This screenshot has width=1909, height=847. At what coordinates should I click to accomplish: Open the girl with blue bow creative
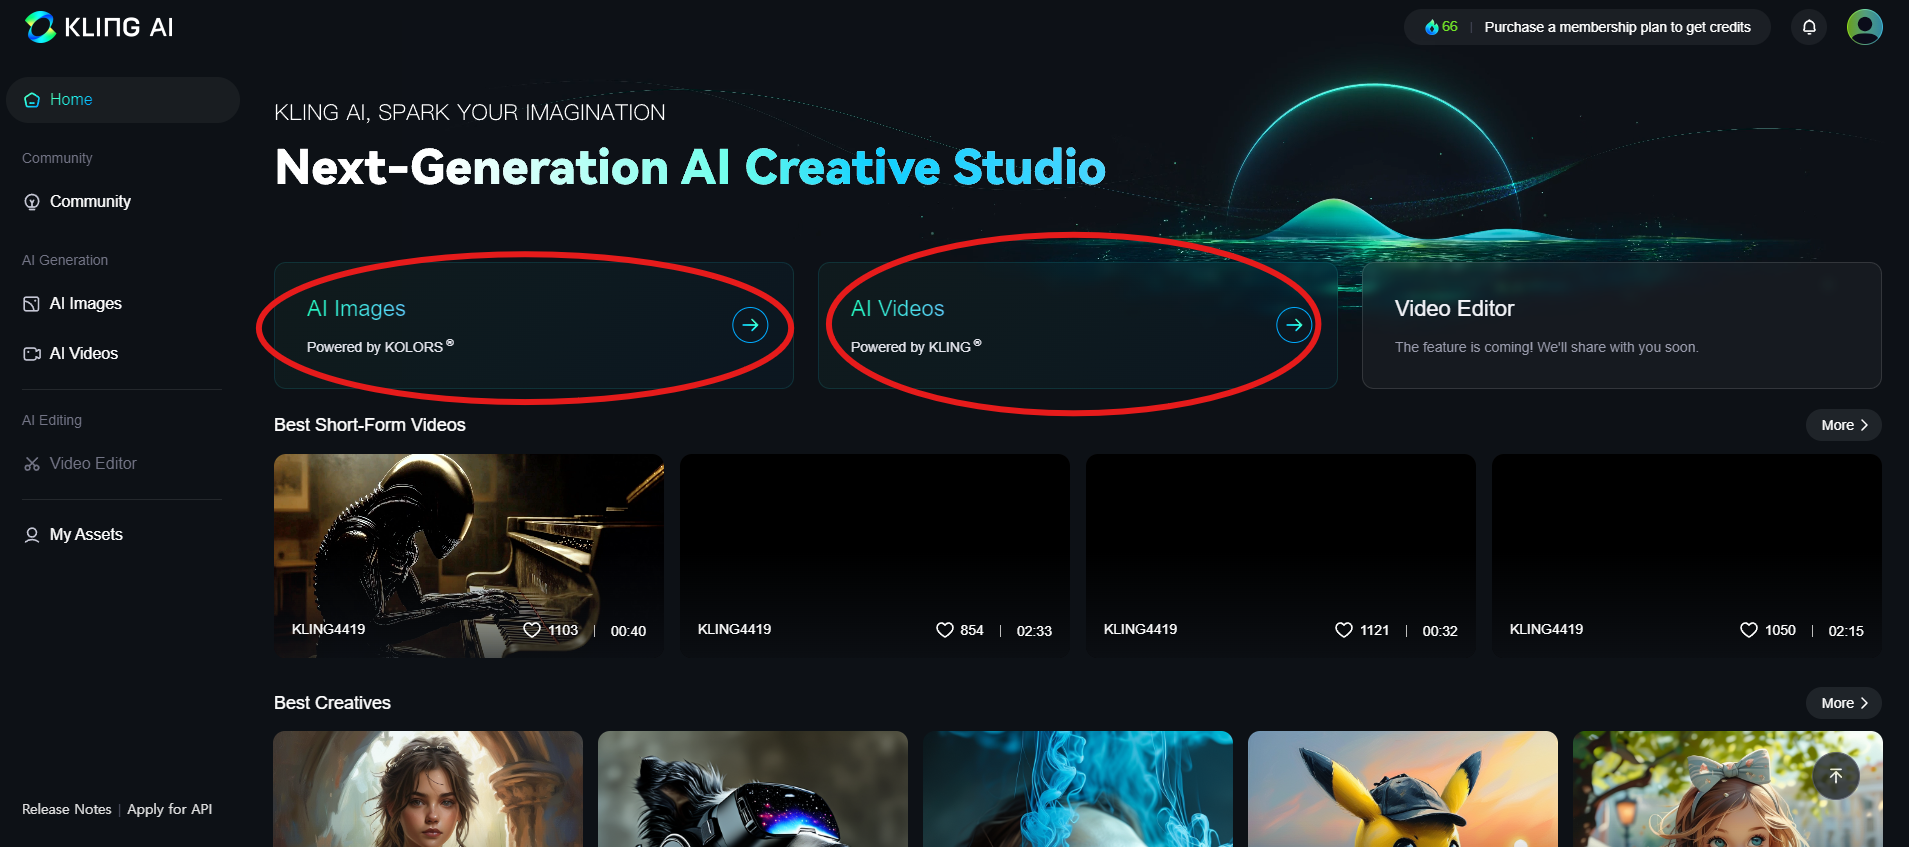tap(1728, 789)
